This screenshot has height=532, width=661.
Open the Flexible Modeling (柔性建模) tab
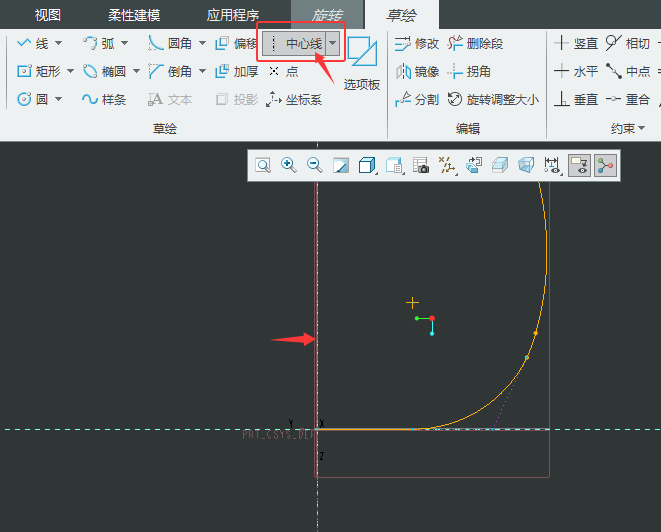point(134,16)
